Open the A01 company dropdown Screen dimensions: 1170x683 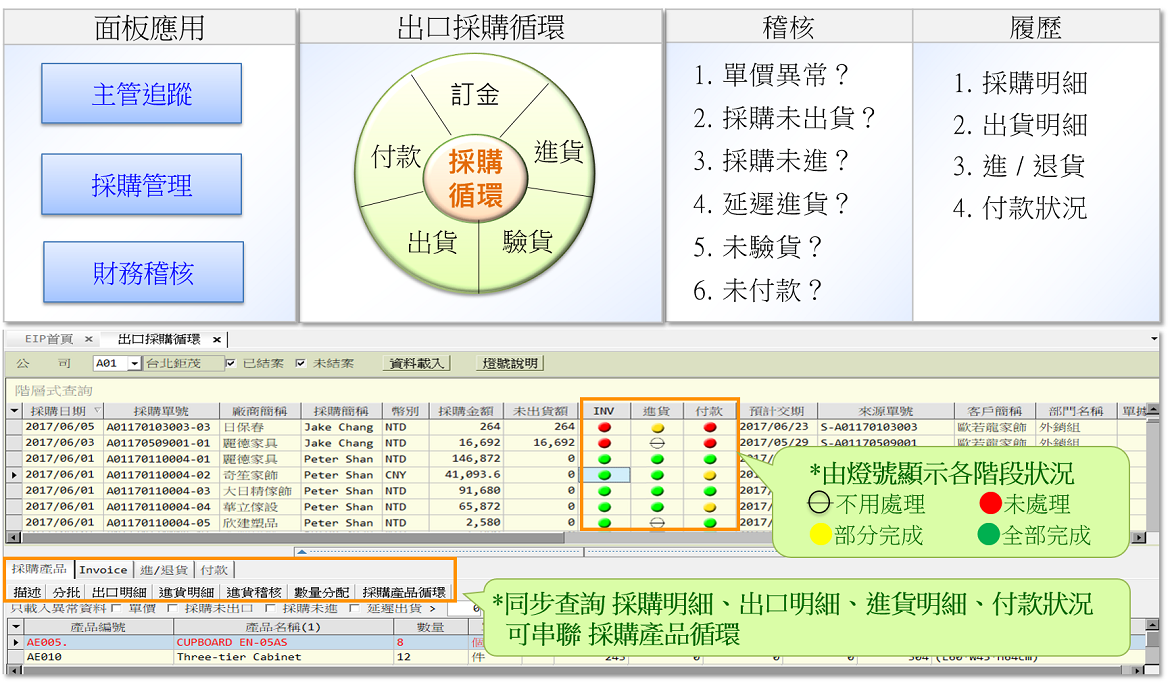tap(134, 363)
